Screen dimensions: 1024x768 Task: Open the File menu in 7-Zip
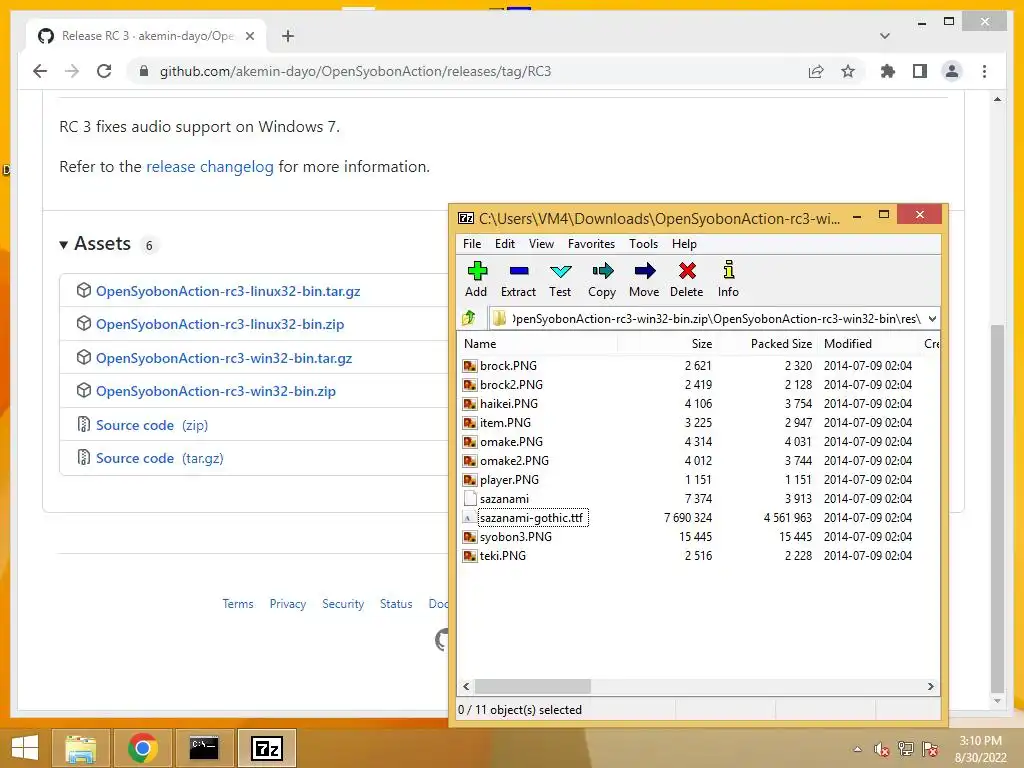click(x=472, y=244)
